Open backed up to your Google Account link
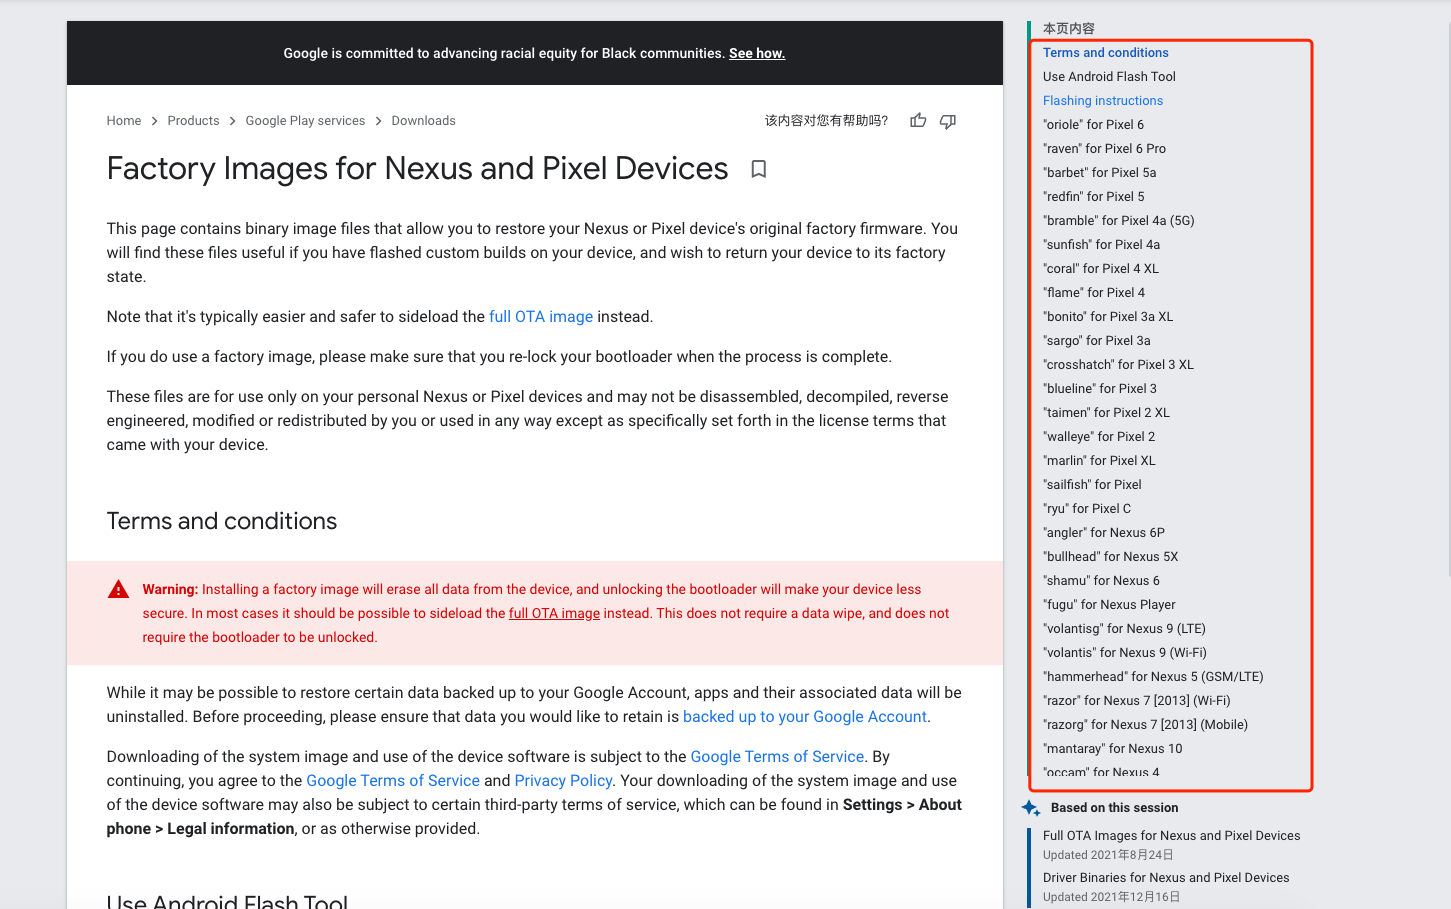1451x909 pixels. [x=805, y=717]
